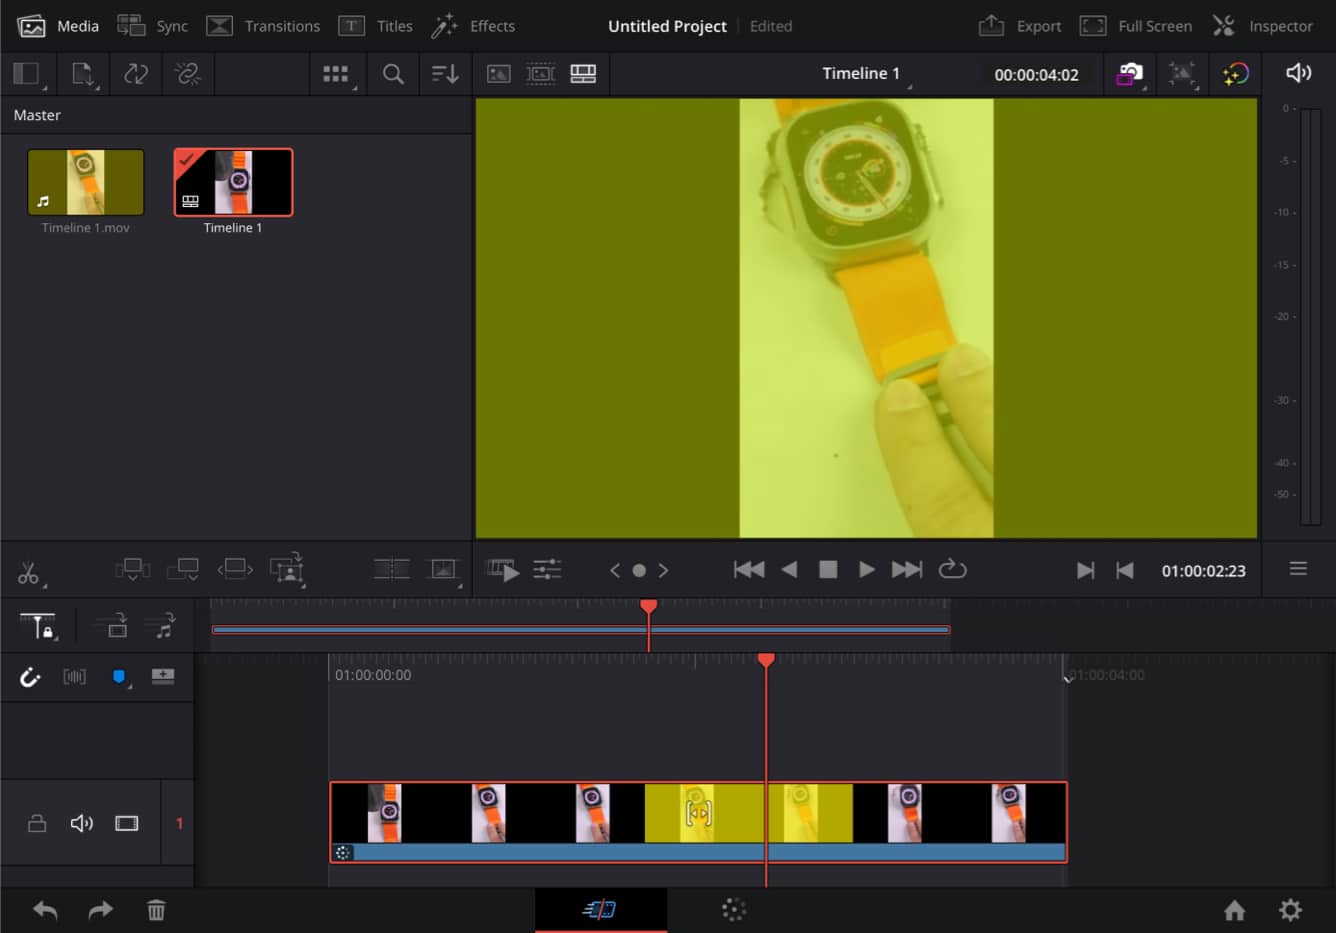Toggle loop playback
The image size is (1336, 933).
(952, 569)
